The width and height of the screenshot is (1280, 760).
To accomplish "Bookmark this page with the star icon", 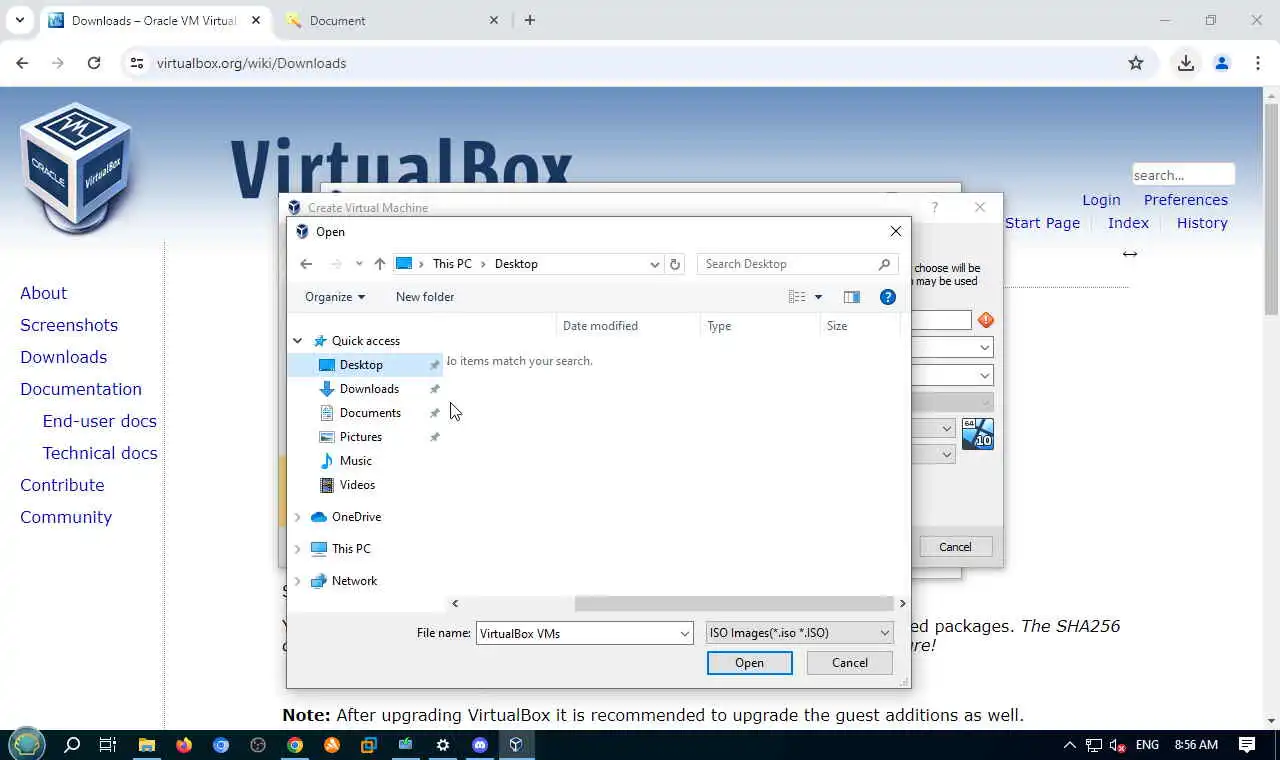I will point(1136,63).
